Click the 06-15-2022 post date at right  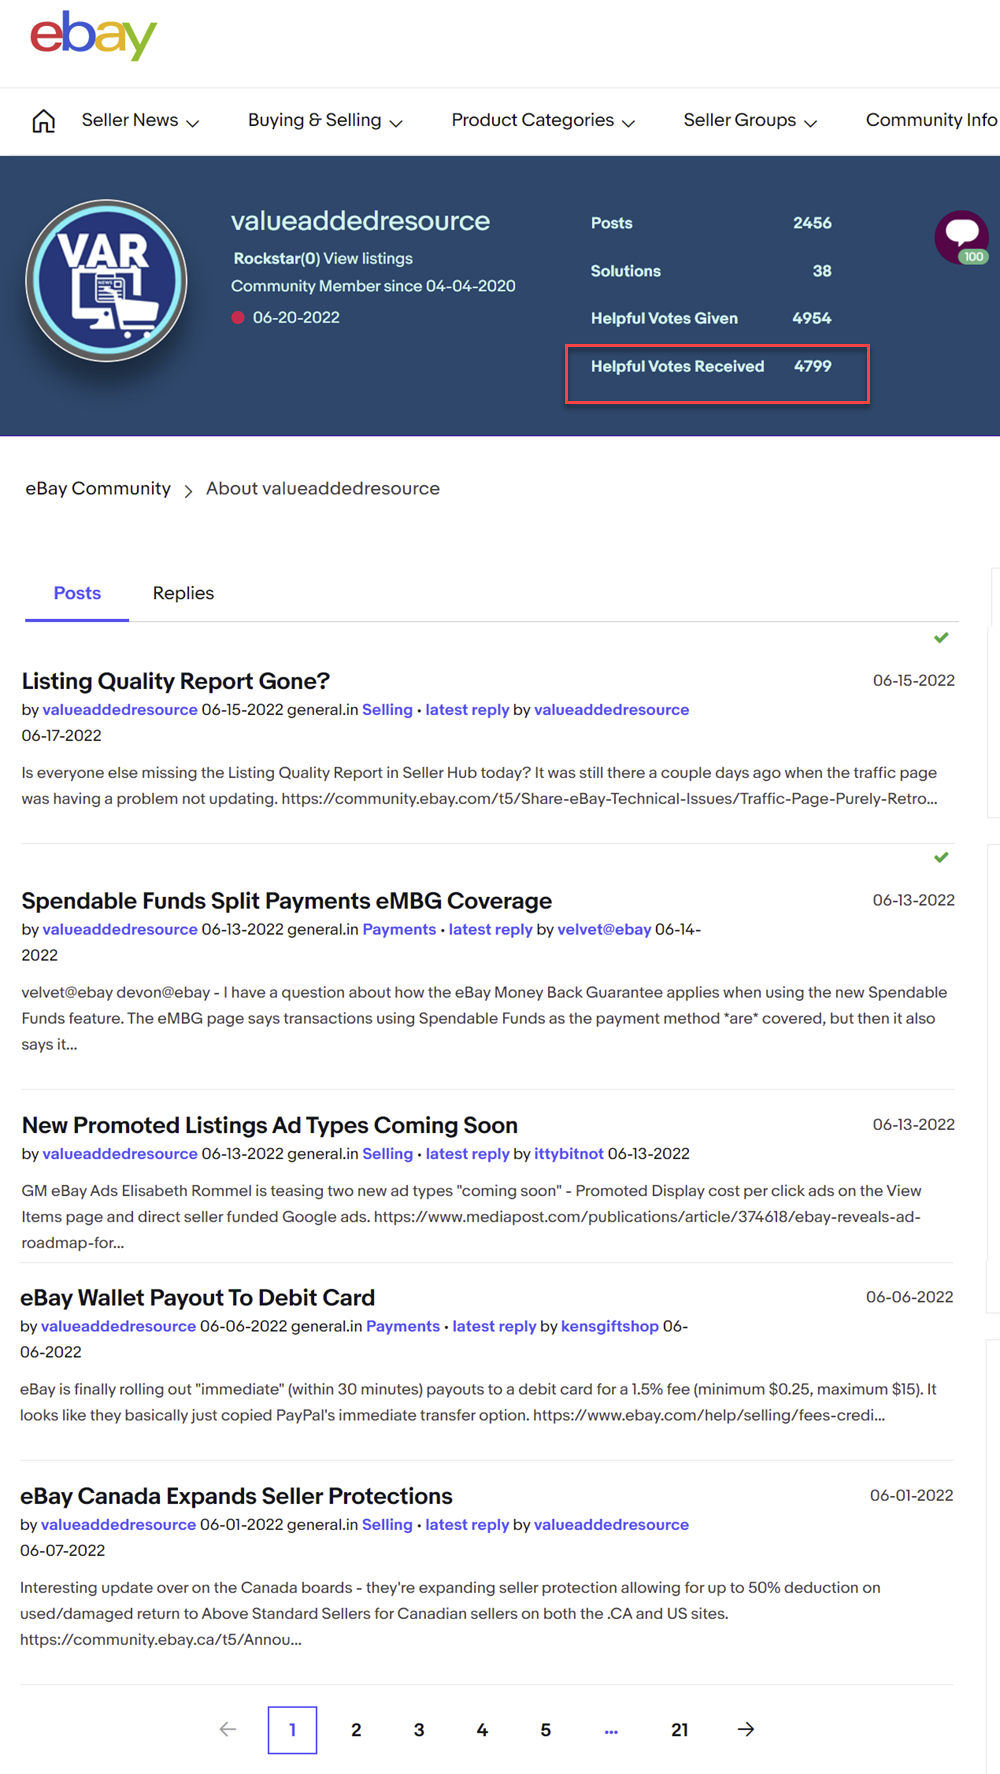(x=914, y=681)
